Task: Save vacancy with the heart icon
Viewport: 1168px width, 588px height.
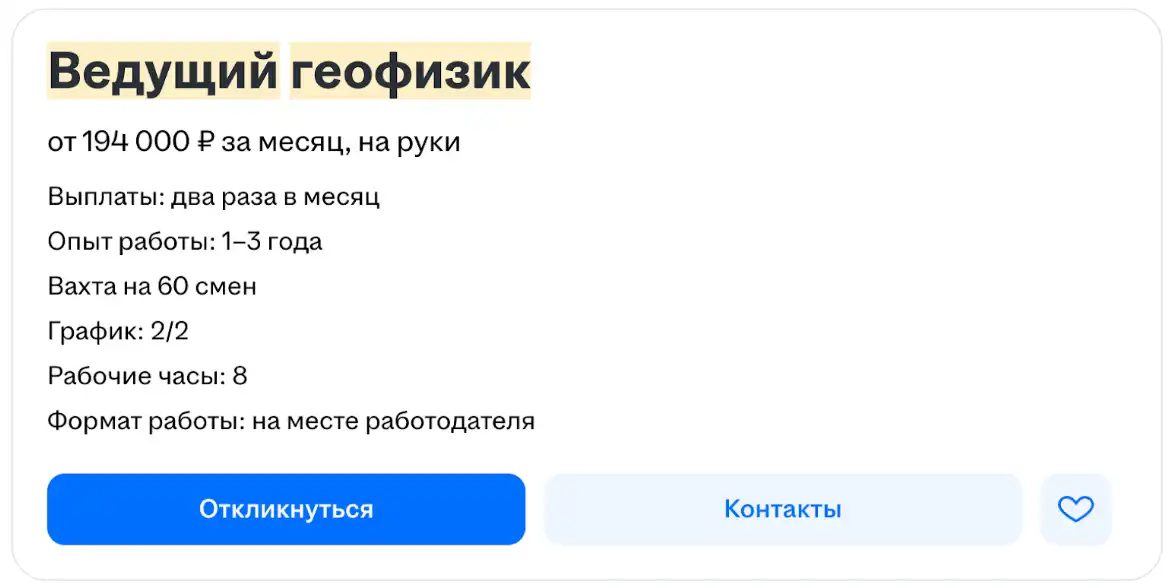Action: pos(1076,509)
